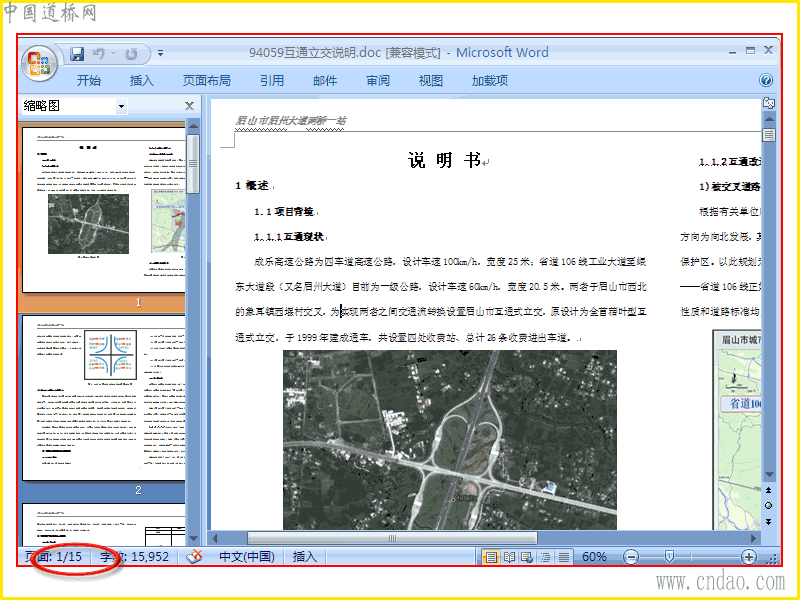Switch to Print Layout view

click(x=491, y=557)
